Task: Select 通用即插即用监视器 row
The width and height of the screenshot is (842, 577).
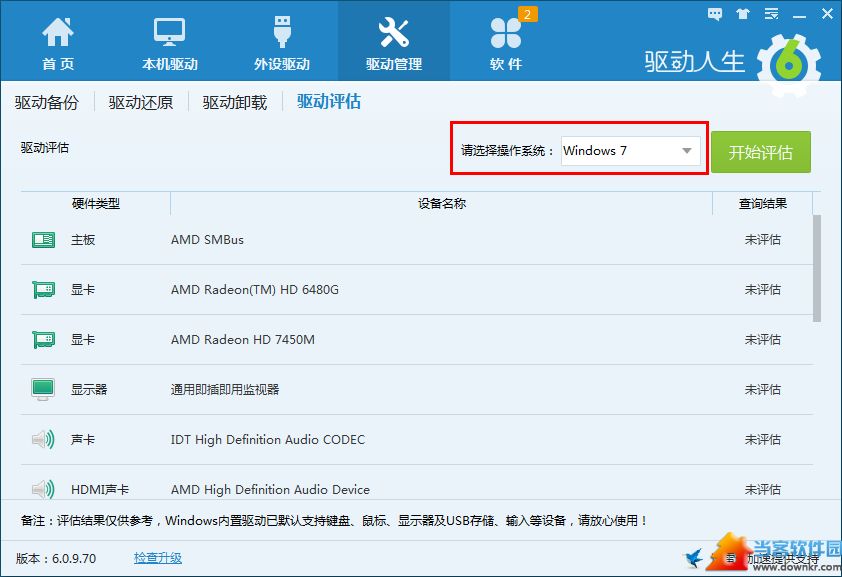Action: [417, 390]
